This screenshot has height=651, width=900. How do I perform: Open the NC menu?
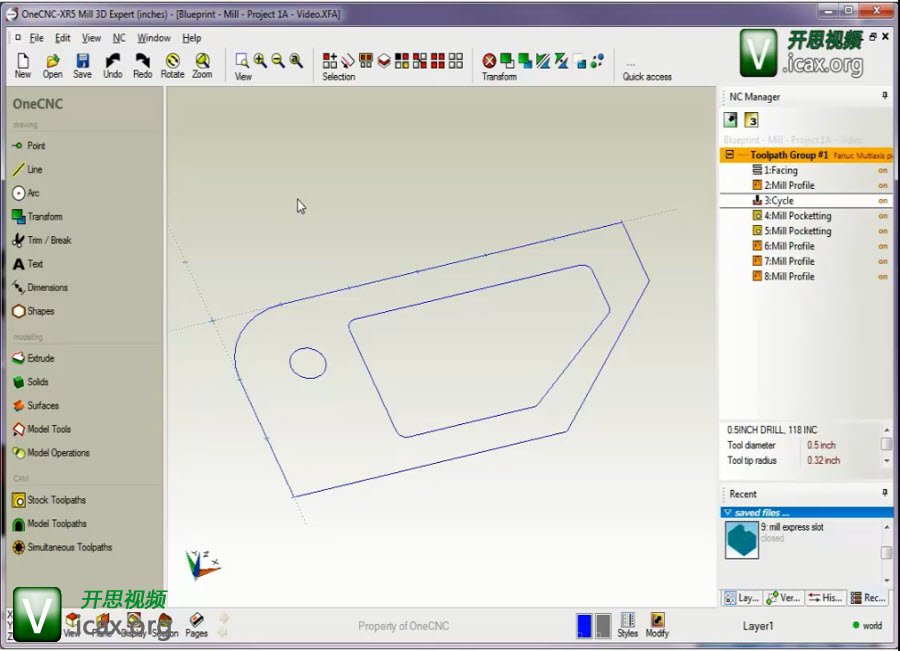119,38
